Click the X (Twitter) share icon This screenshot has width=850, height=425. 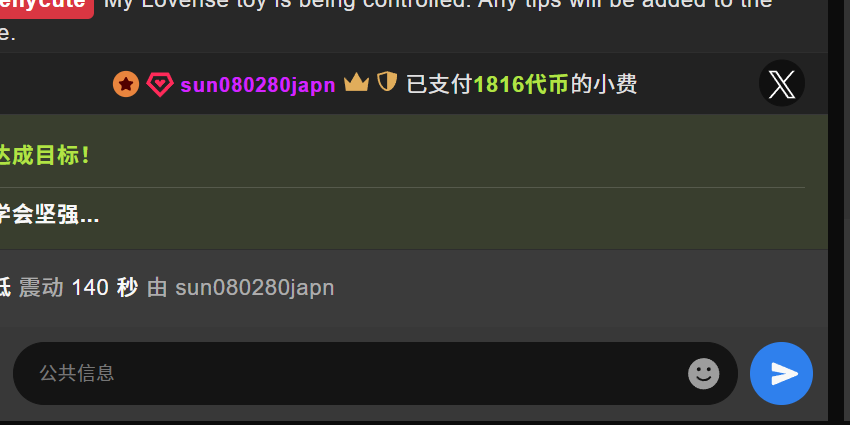coord(782,83)
